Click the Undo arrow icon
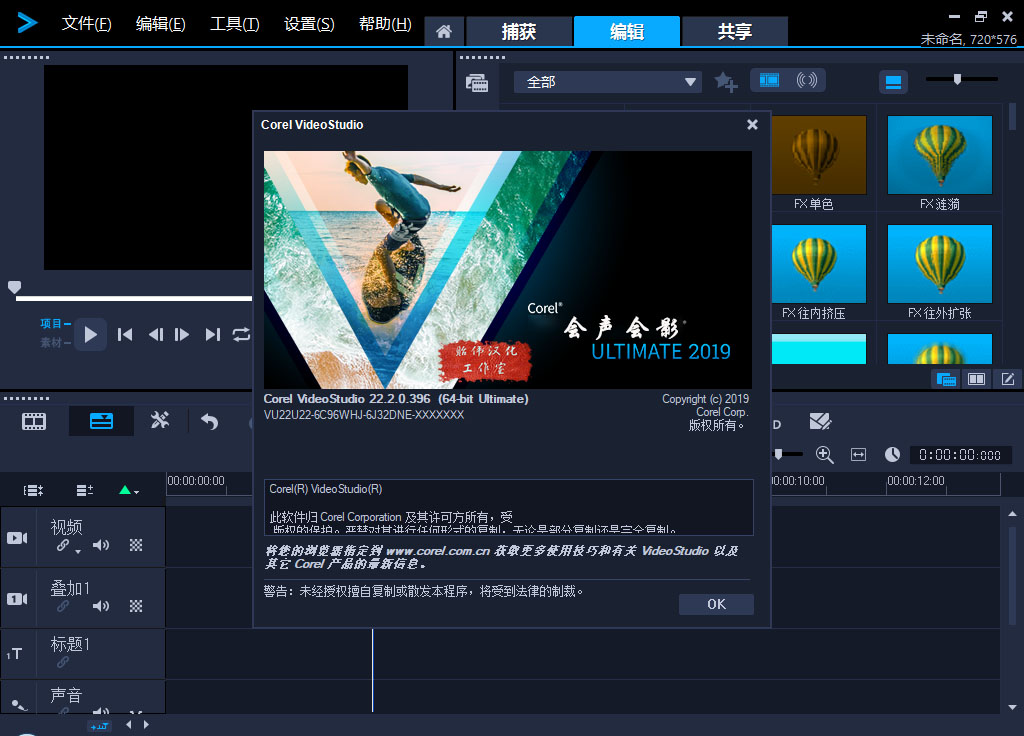The height and width of the screenshot is (736, 1024). 210,422
